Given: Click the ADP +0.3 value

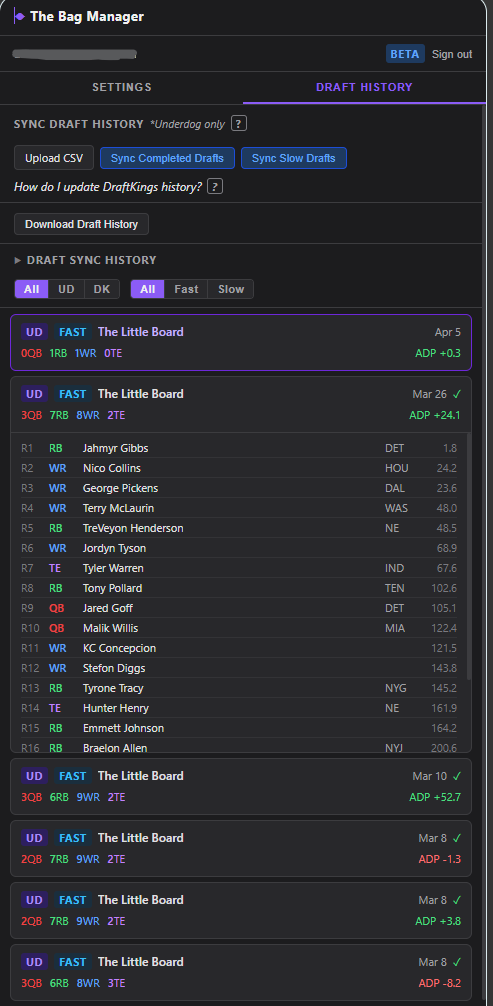Looking at the screenshot, I should (438, 353).
